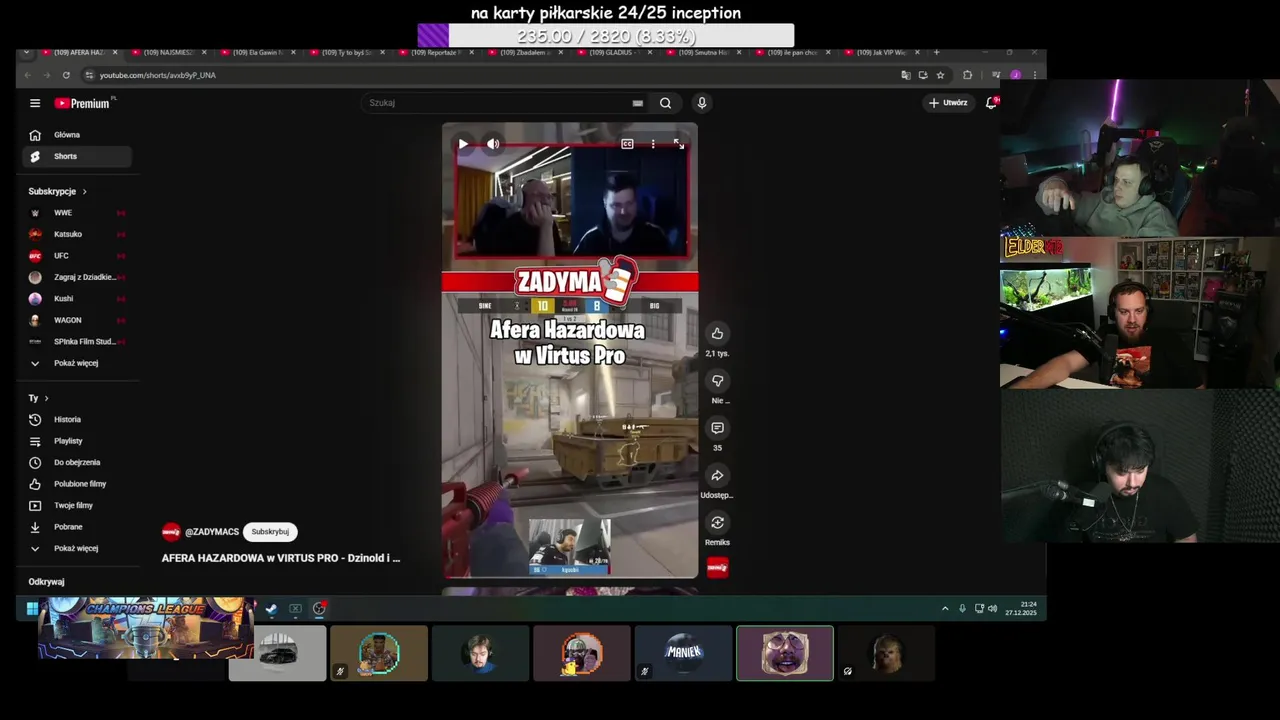
Task: Open Do obejrzenia watch later
Action: coord(77,463)
